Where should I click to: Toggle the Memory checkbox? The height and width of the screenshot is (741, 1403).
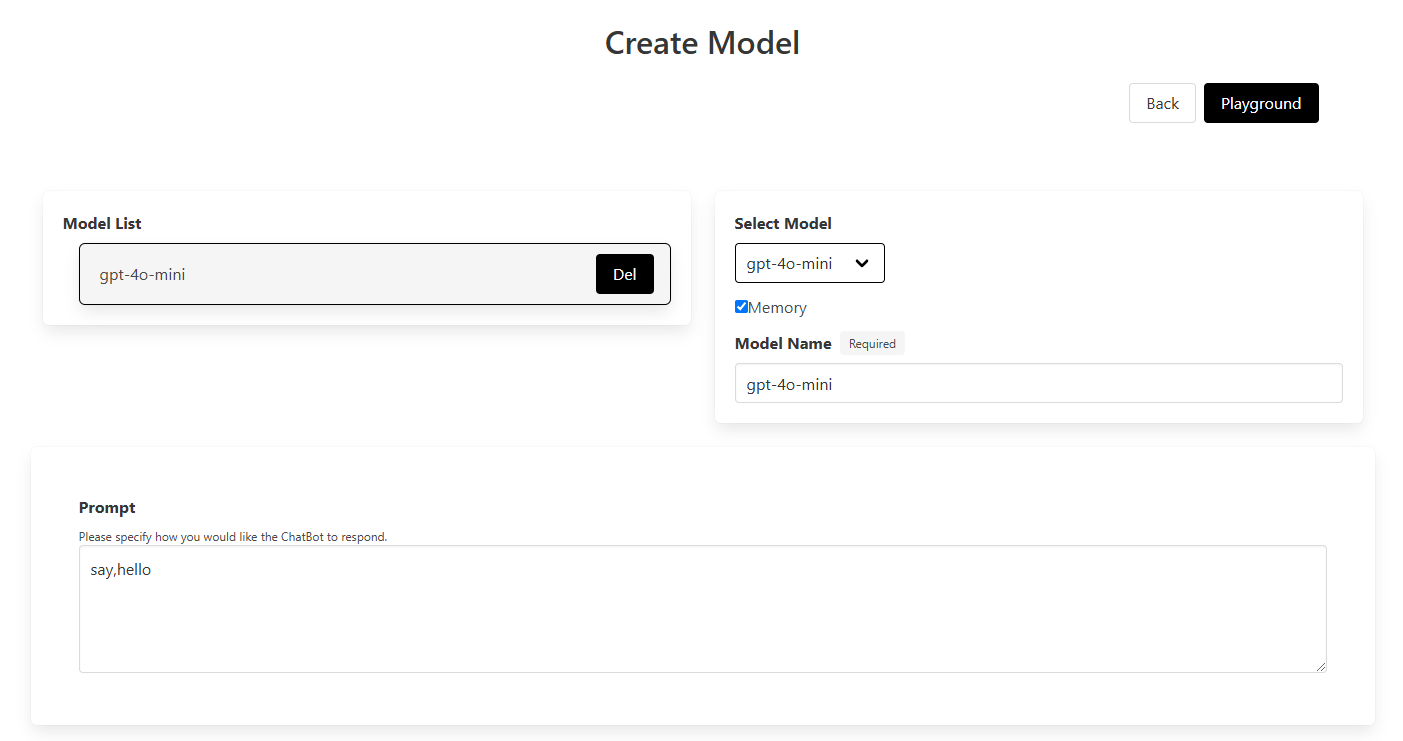tap(741, 307)
